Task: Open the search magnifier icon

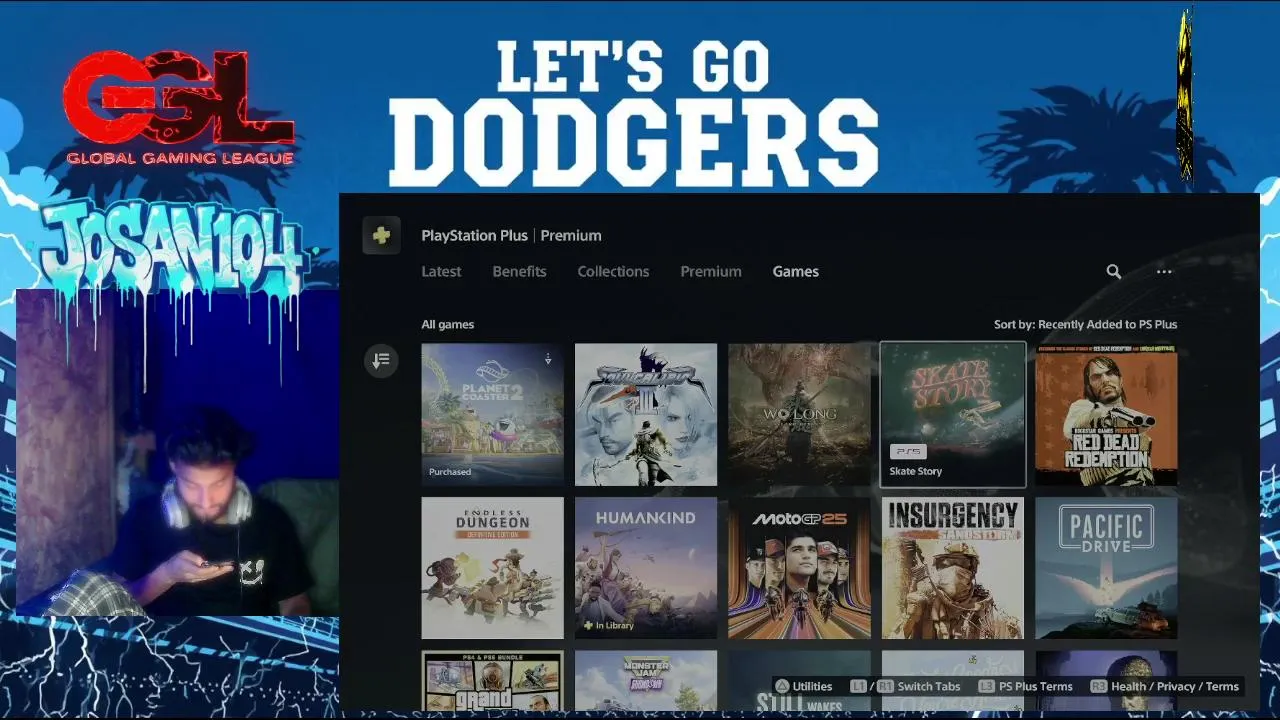Action: pos(1114,272)
